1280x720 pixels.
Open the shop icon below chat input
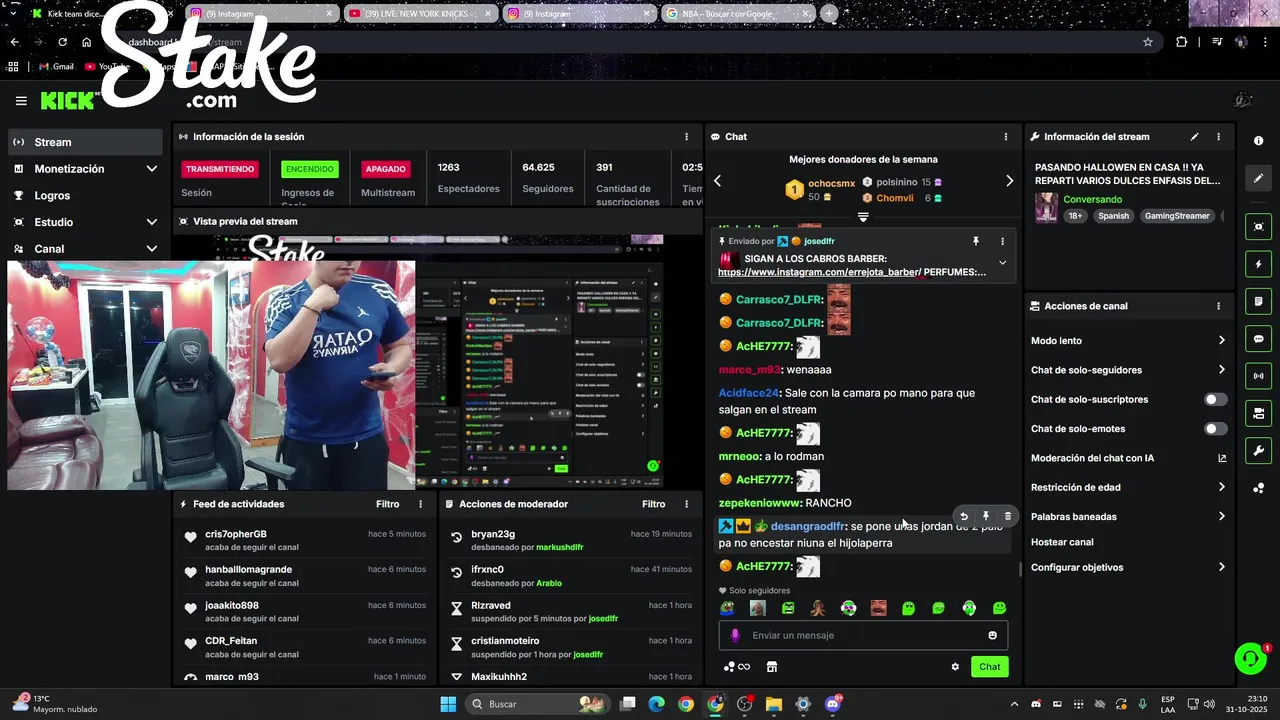[772, 667]
